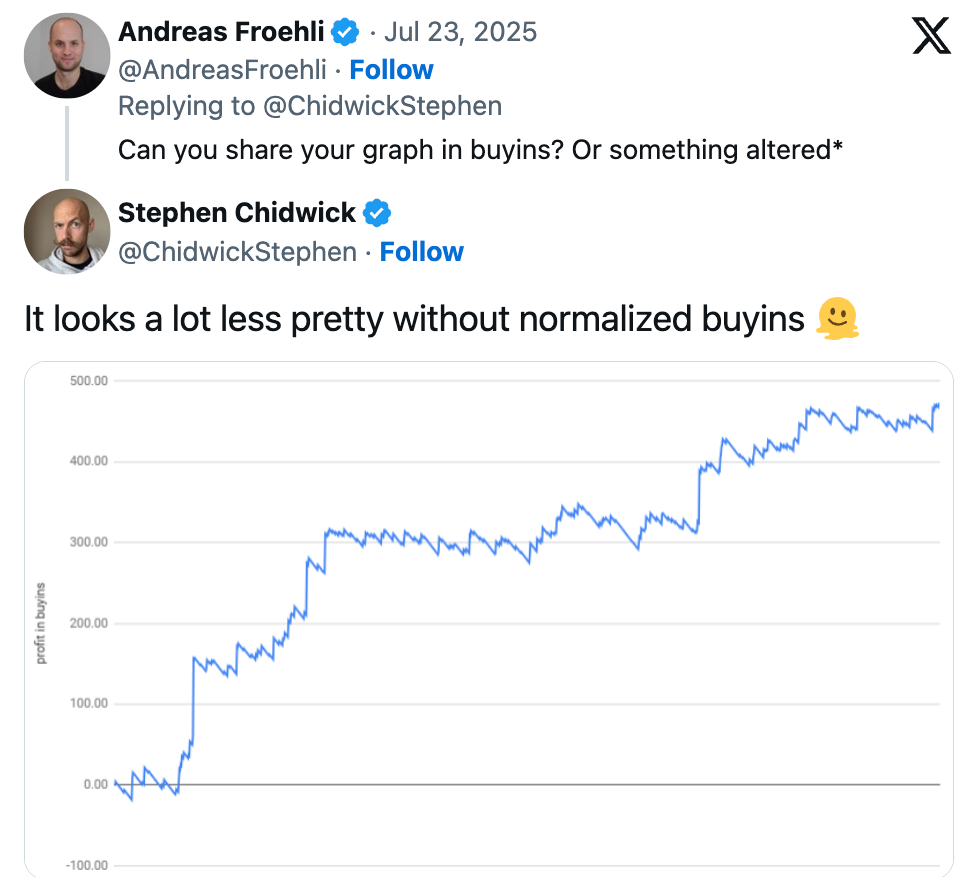The image size is (974, 878).
Task: Follow @AndreasFroehli
Action: click(391, 70)
